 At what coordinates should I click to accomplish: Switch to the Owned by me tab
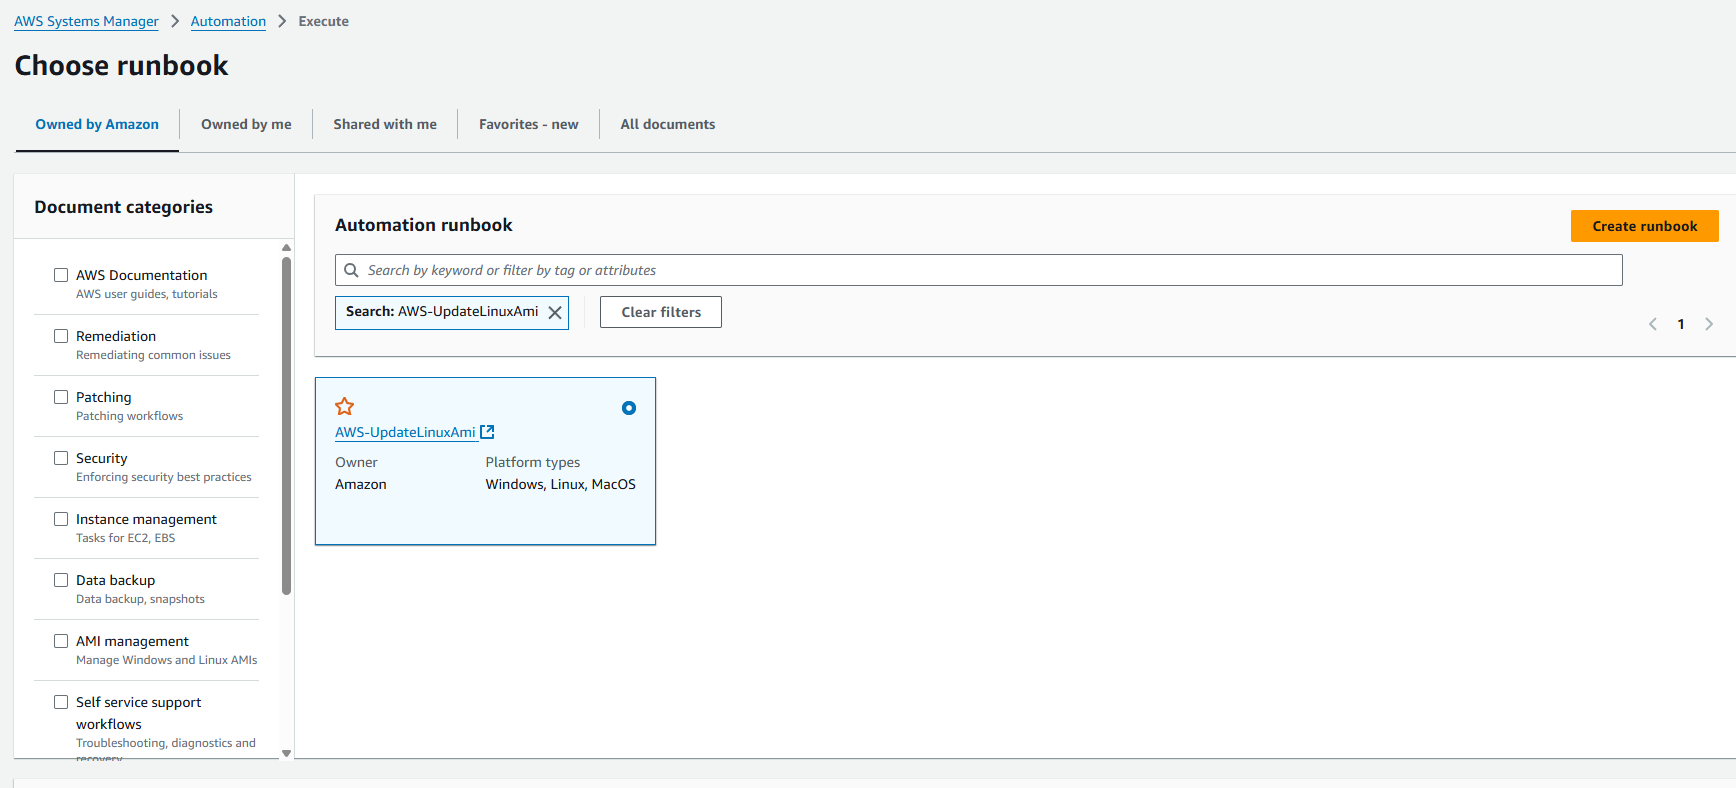click(x=246, y=124)
